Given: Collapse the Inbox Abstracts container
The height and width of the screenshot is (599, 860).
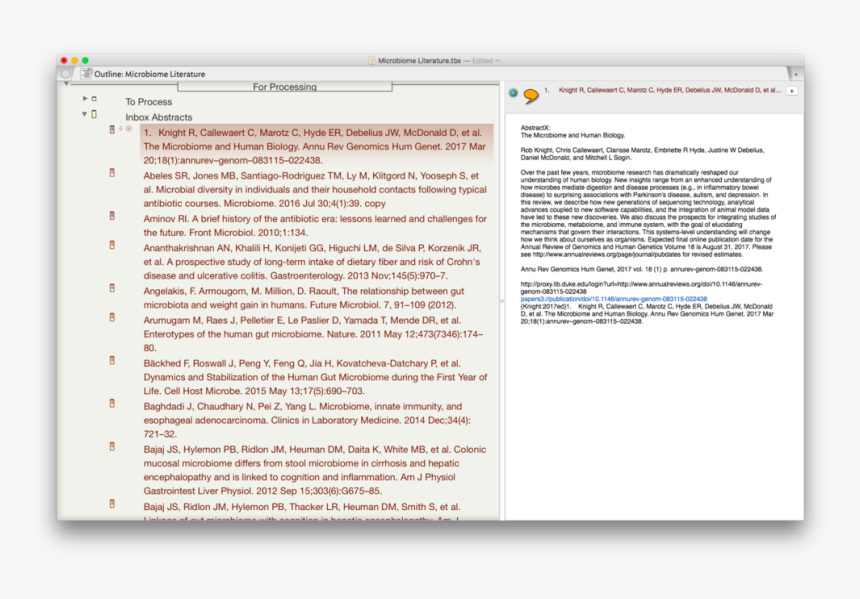Looking at the screenshot, I should [84, 114].
